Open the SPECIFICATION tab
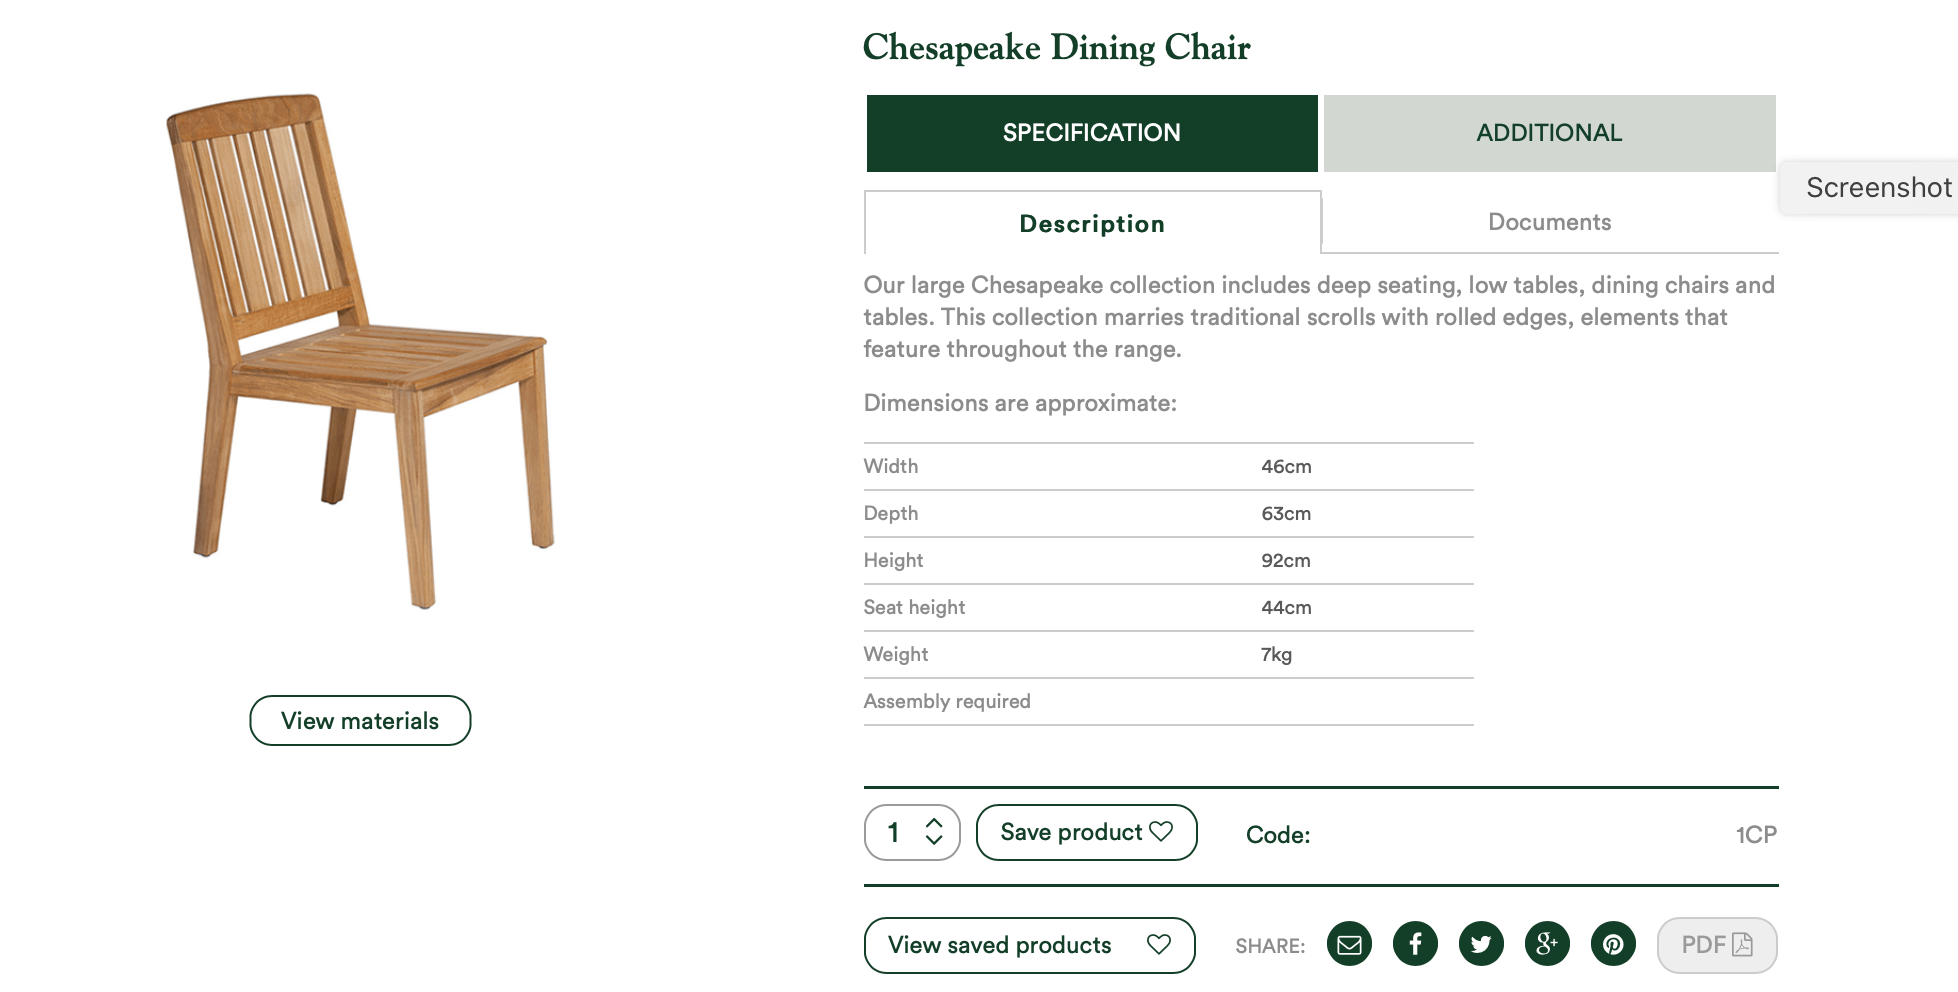The width and height of the screenshot is (1958, 992). point(1092,133)
